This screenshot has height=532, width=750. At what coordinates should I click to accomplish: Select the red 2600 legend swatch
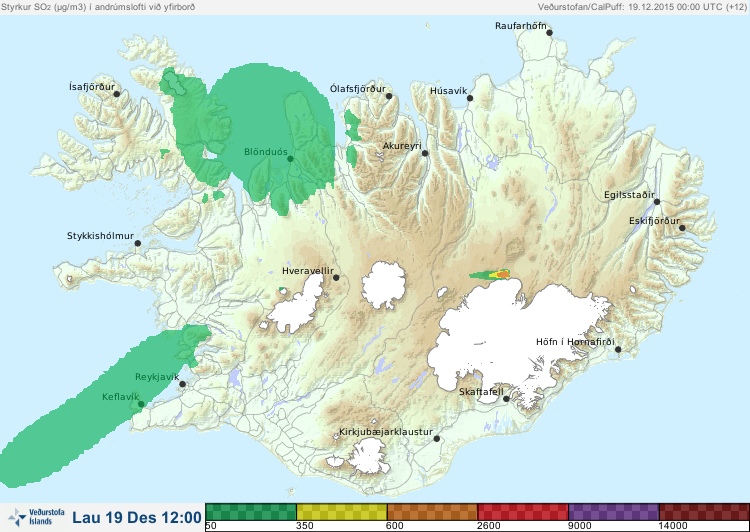tap(523, 512)
